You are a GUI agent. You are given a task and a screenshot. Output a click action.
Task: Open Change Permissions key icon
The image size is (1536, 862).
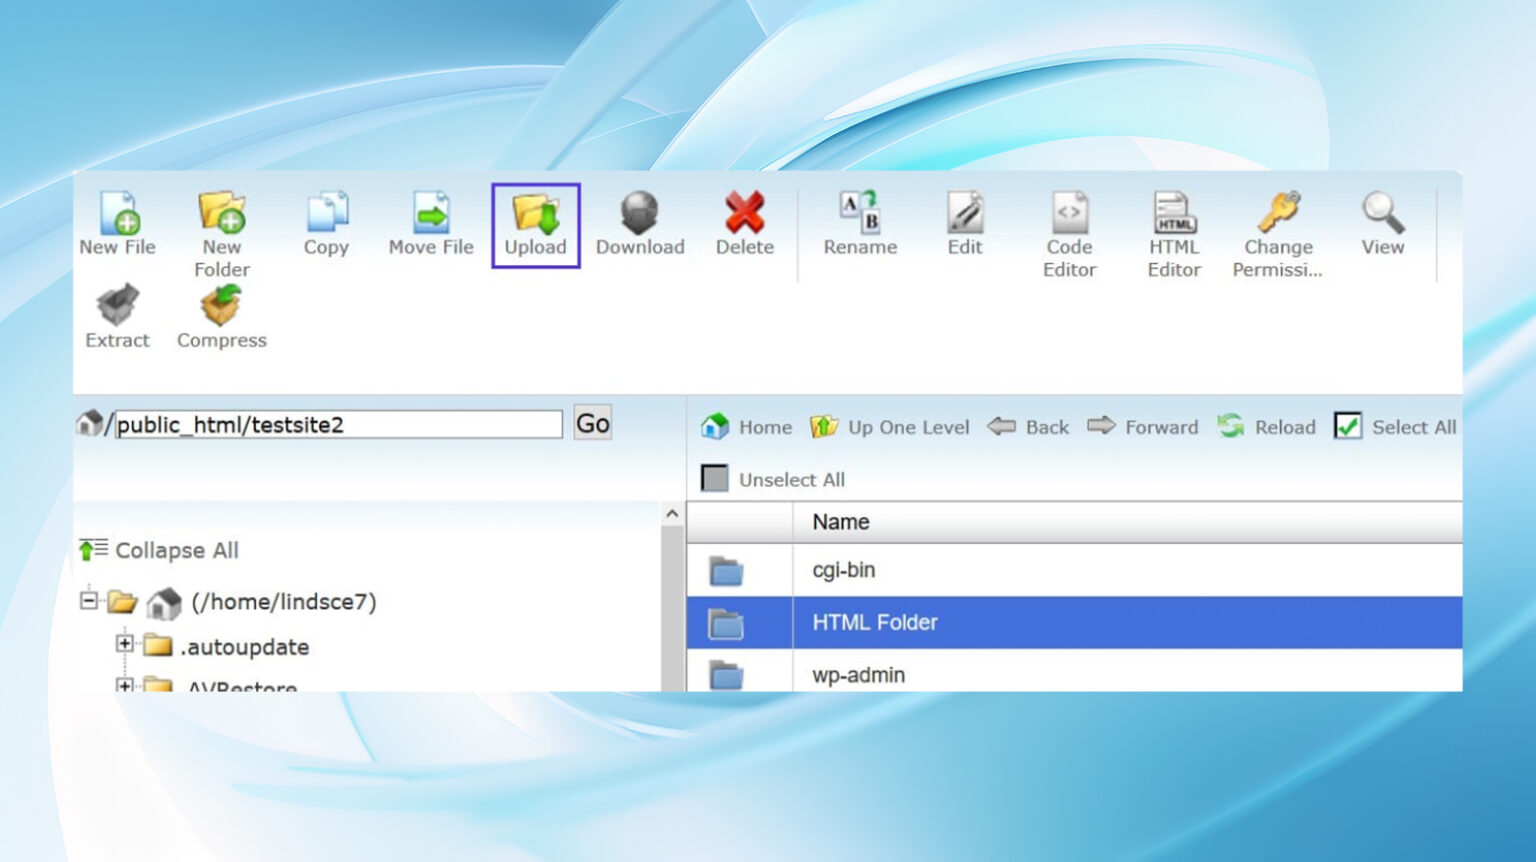(1278, 213)
